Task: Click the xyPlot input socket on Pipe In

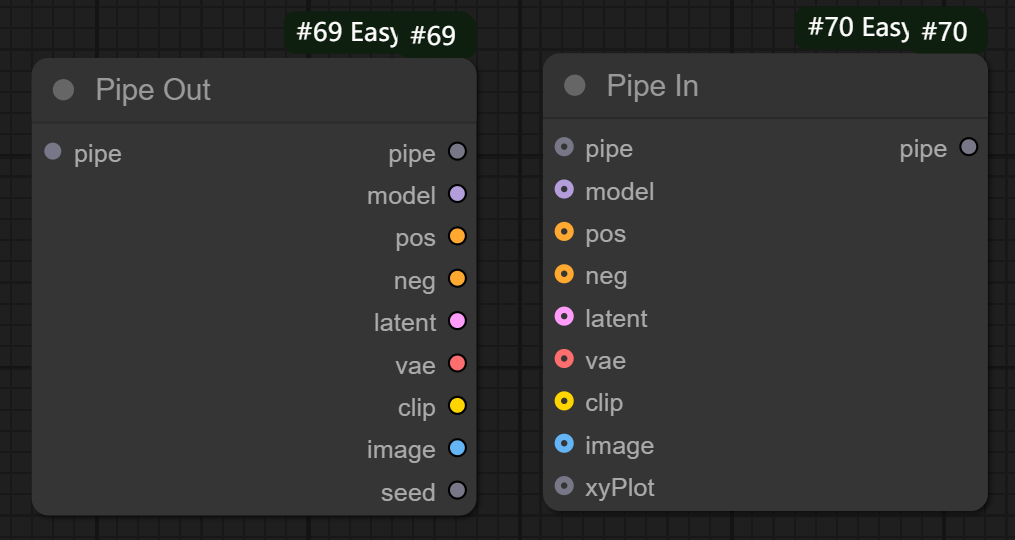Action: (564, 487)
